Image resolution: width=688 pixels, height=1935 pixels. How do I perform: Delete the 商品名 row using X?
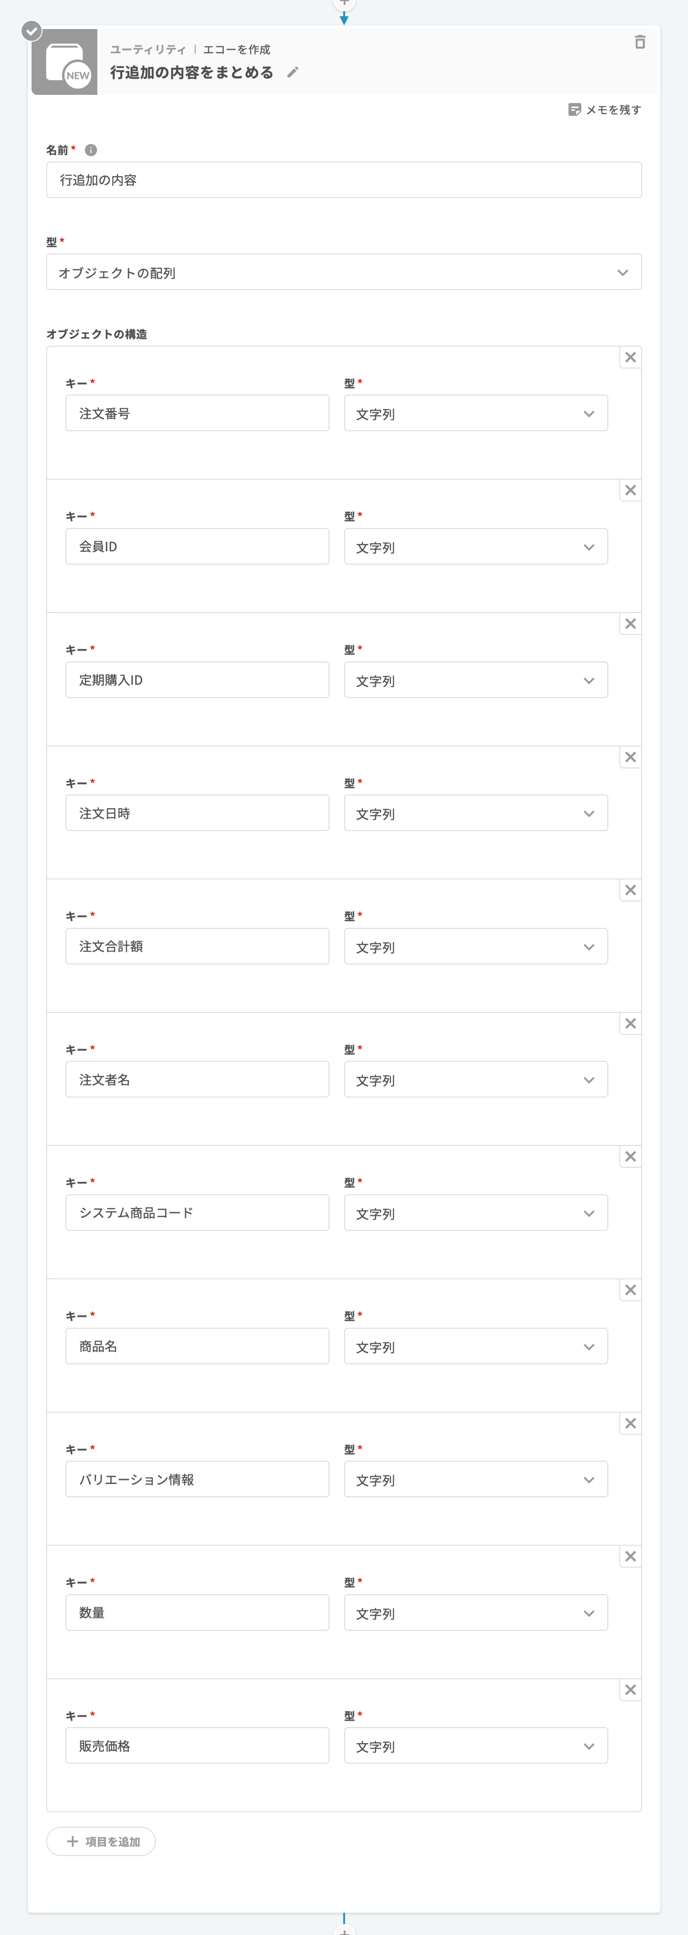(630, 1290)
